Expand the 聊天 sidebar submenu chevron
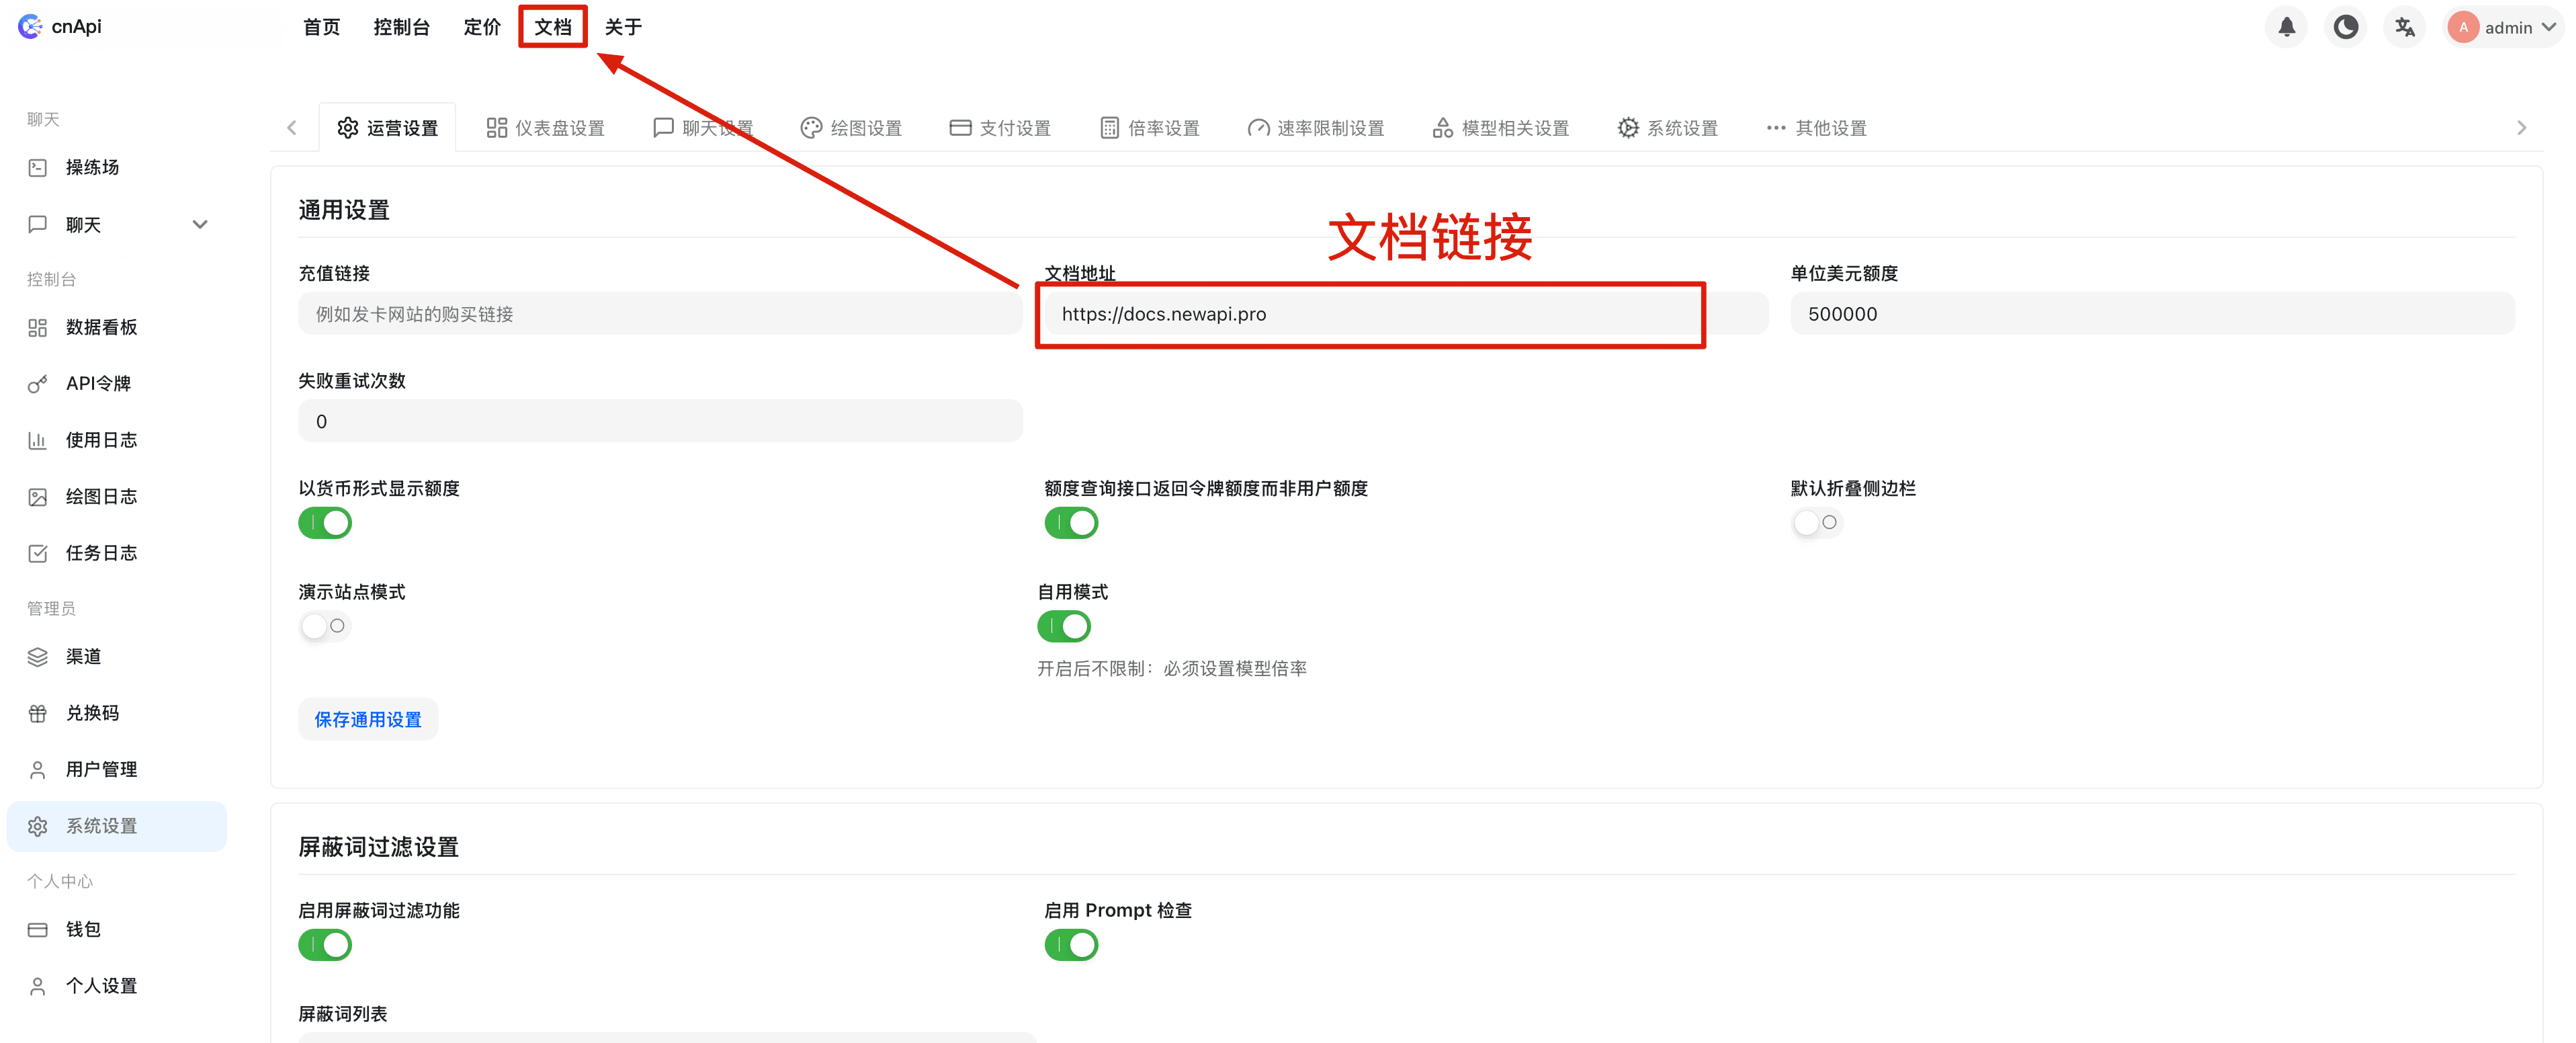Screen dimensions: 2576x1043 click(x=200, y=224)
